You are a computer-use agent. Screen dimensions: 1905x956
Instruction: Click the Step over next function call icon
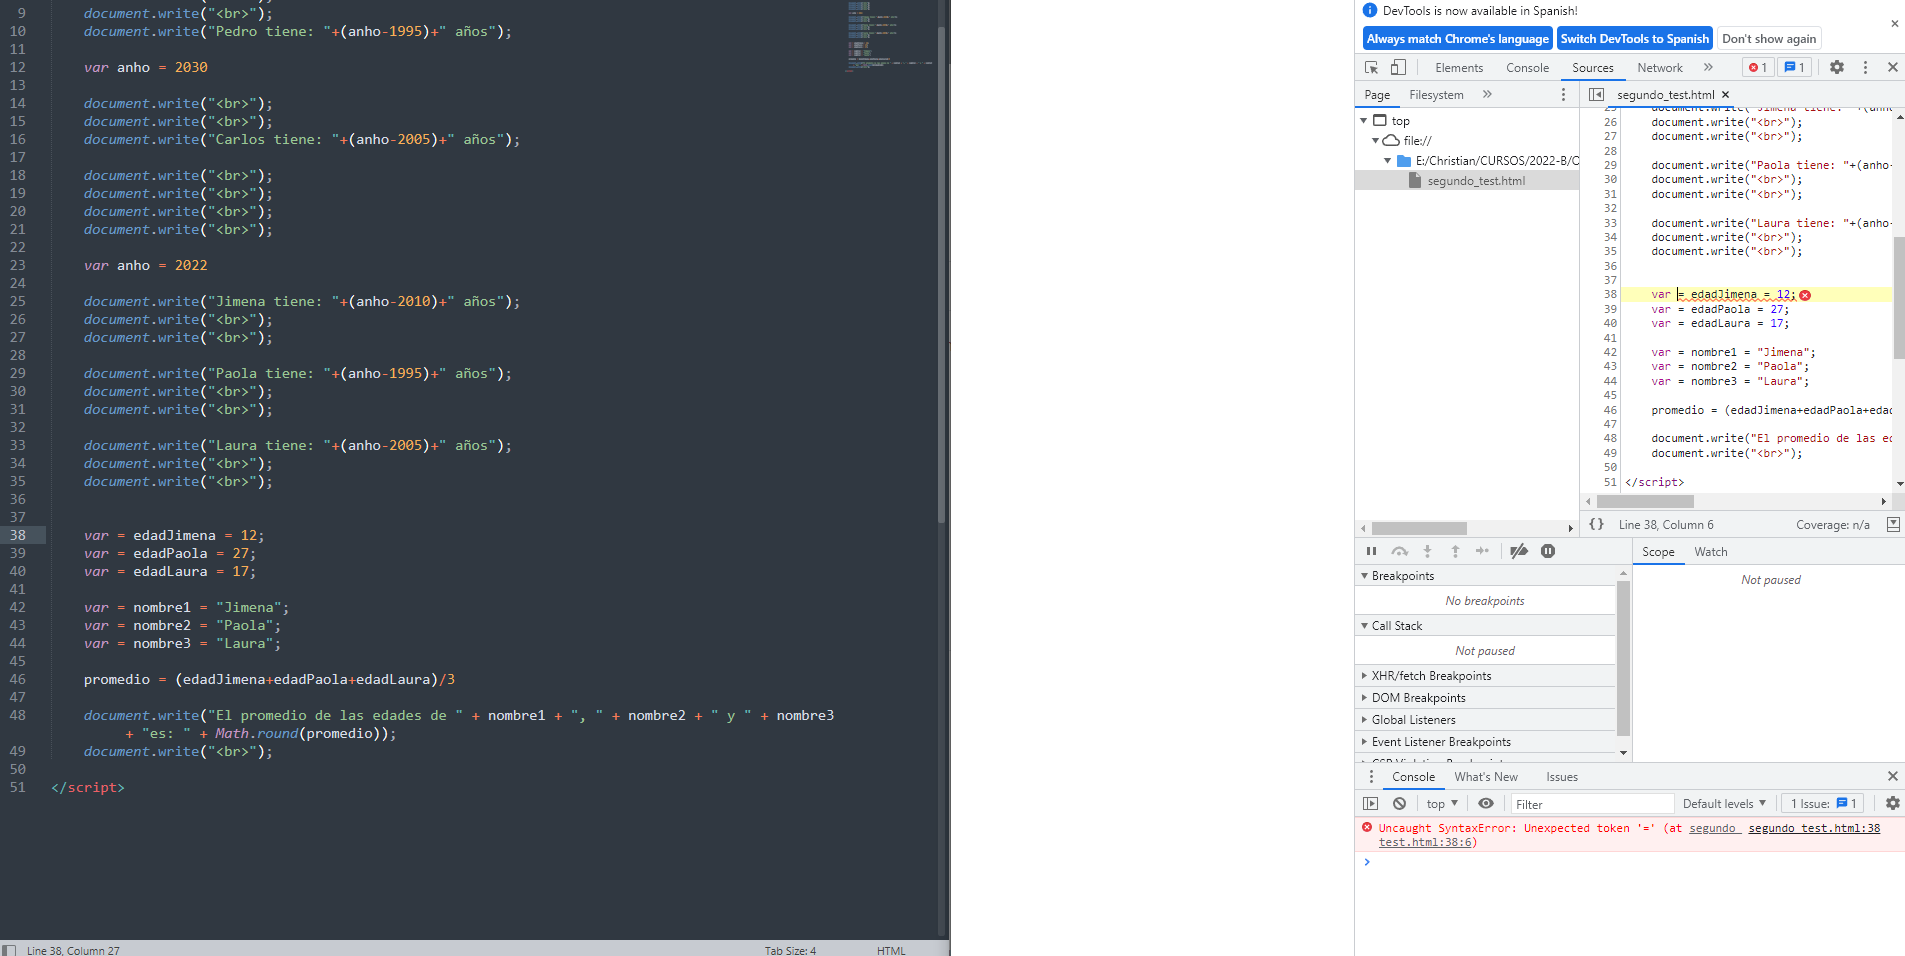[1399, 551]
